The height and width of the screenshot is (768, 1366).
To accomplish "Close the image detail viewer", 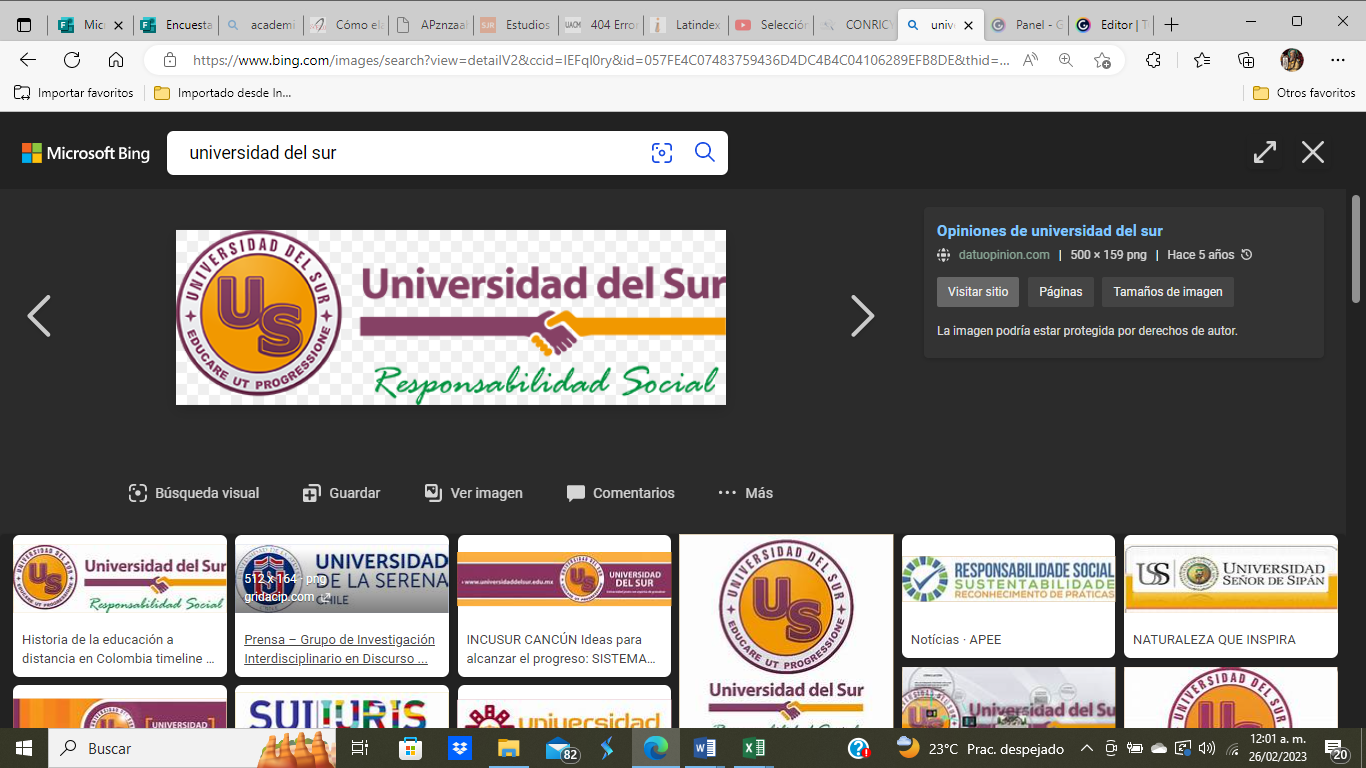I will pos(1312,153).
